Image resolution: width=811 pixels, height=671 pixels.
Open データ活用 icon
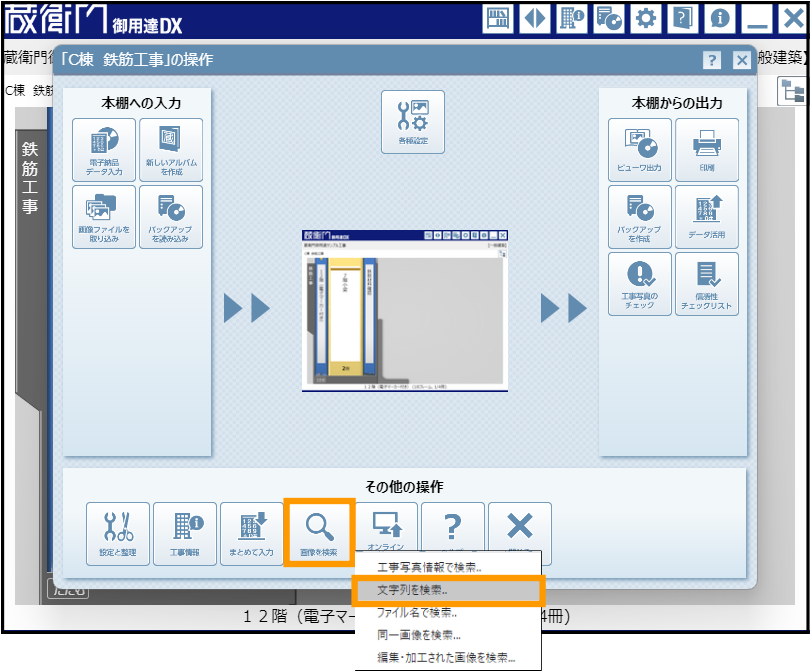tap(707, 217)
